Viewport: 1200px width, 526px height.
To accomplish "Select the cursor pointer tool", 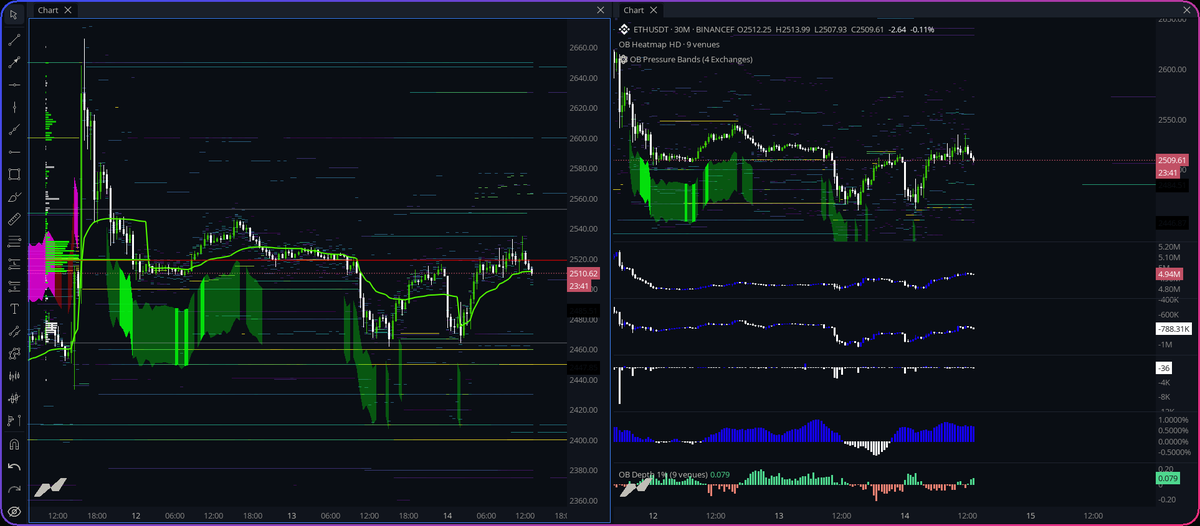I will click(14, 16).
